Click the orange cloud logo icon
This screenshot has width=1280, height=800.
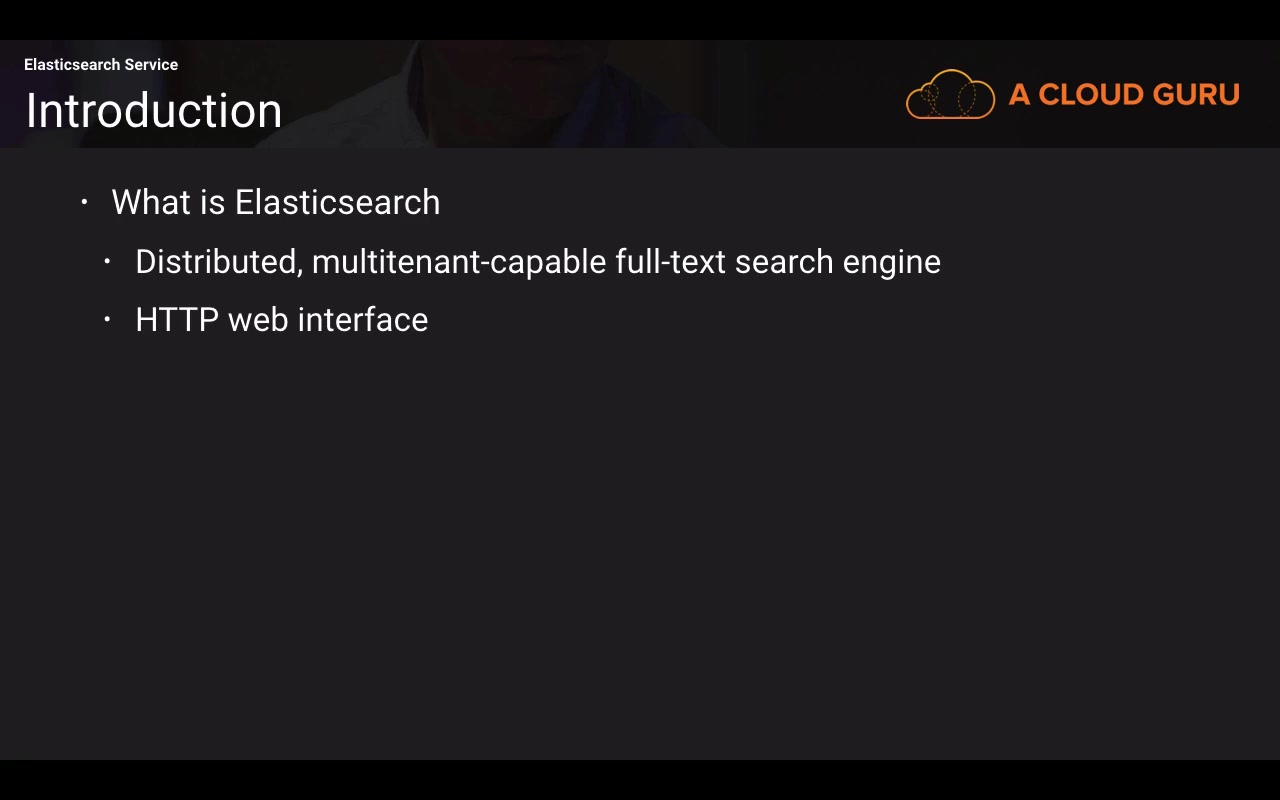point(950,95)
